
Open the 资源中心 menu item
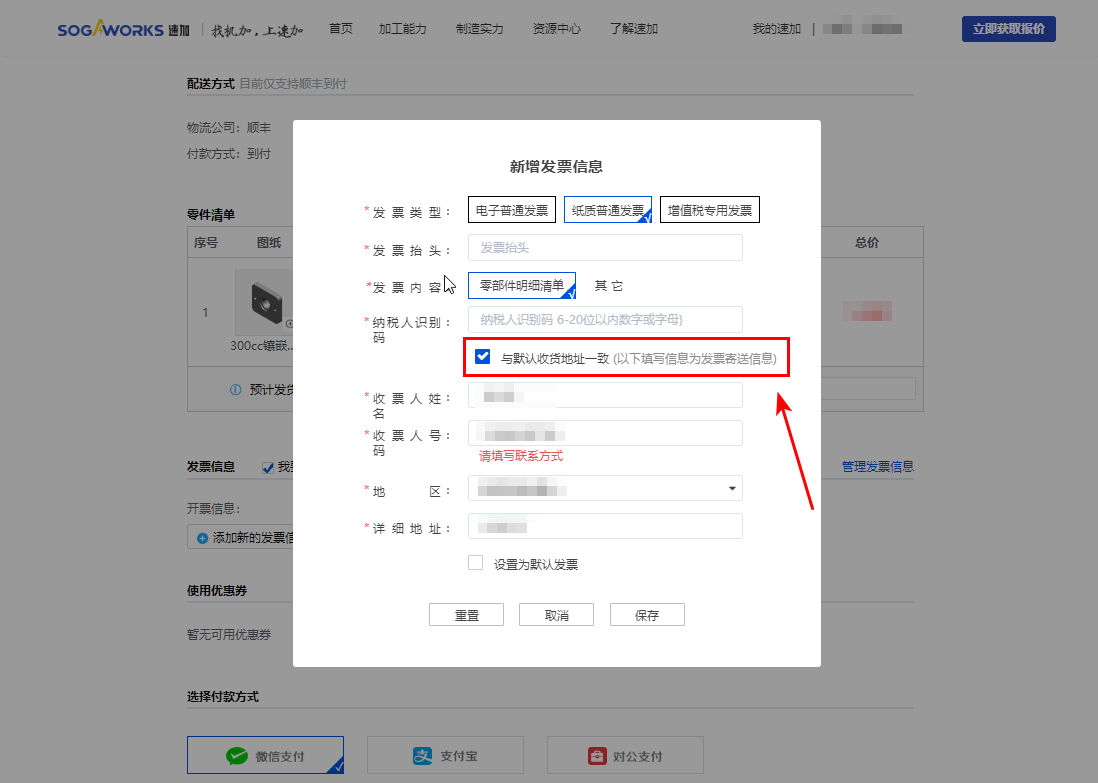(x=557, y=29)
